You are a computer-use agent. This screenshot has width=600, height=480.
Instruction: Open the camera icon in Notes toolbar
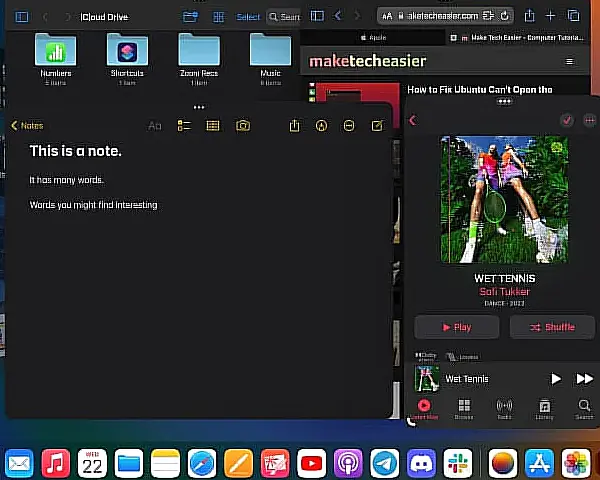pos(243,126)
